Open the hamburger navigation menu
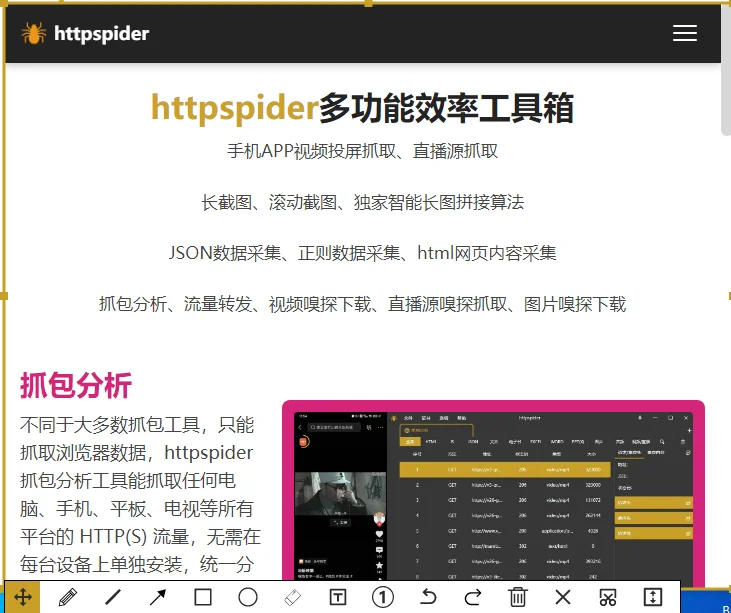731x613 pixels. tap(685, 33)
